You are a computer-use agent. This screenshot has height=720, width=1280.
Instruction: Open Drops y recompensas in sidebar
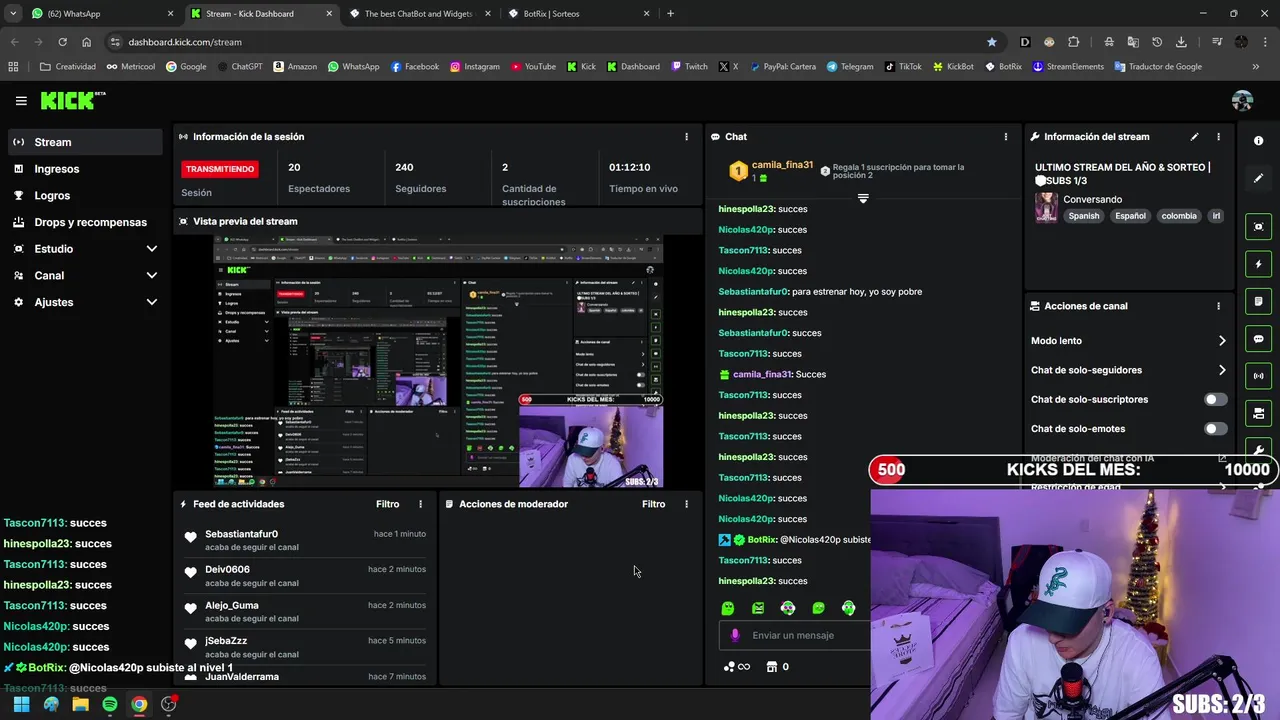(x=84, y=222)
